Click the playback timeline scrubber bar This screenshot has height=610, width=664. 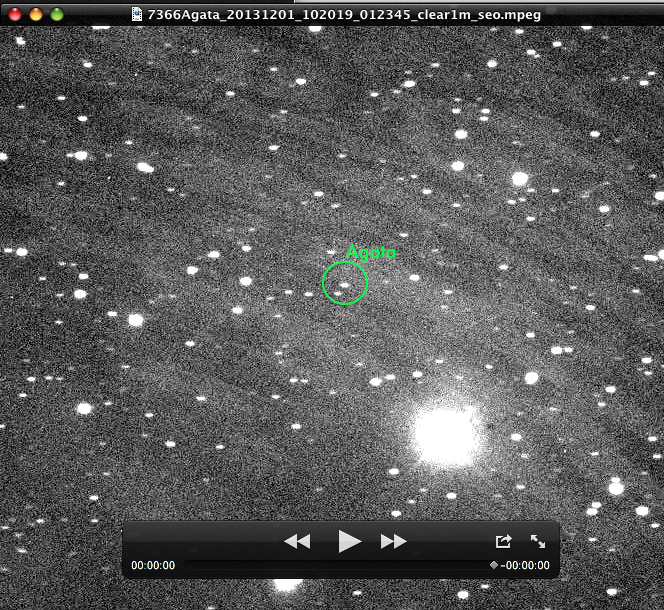338,565
